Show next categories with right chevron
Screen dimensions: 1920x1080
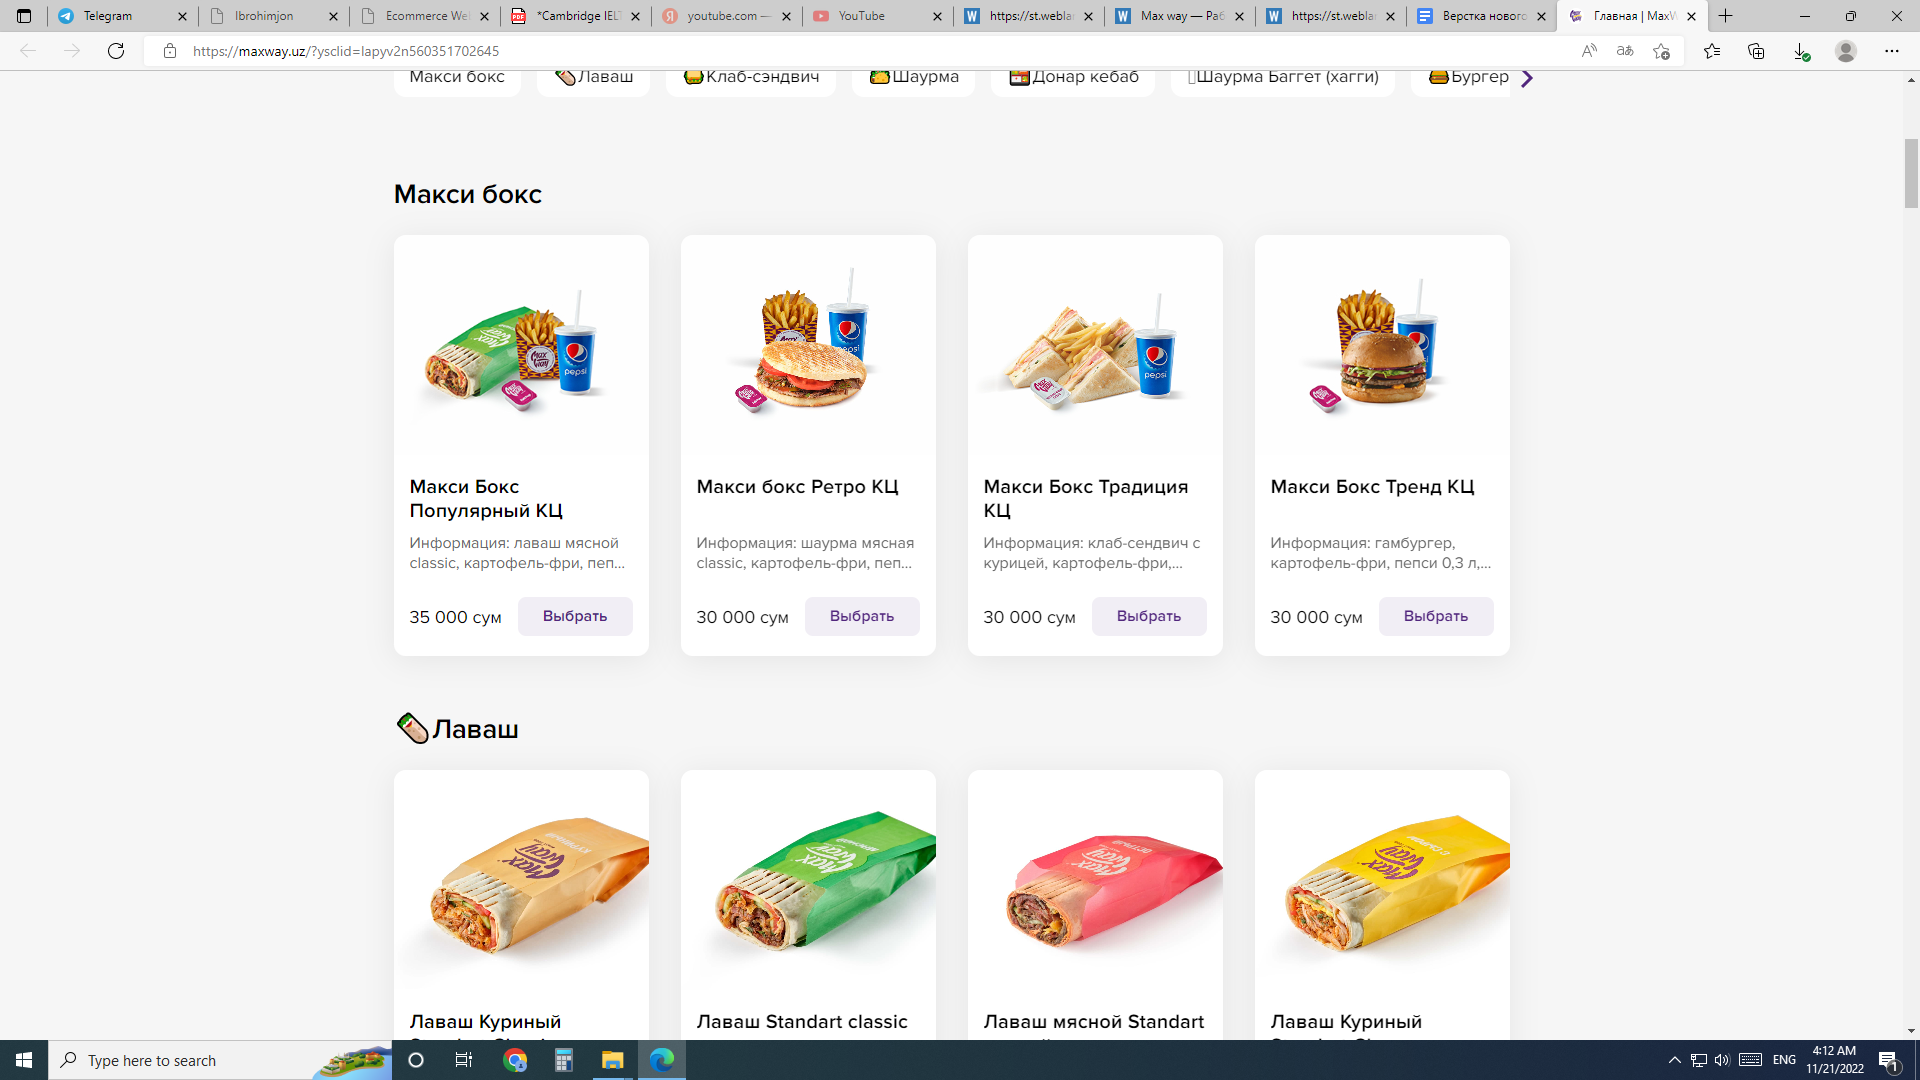pyautogui.click(x=1526, y=78)
